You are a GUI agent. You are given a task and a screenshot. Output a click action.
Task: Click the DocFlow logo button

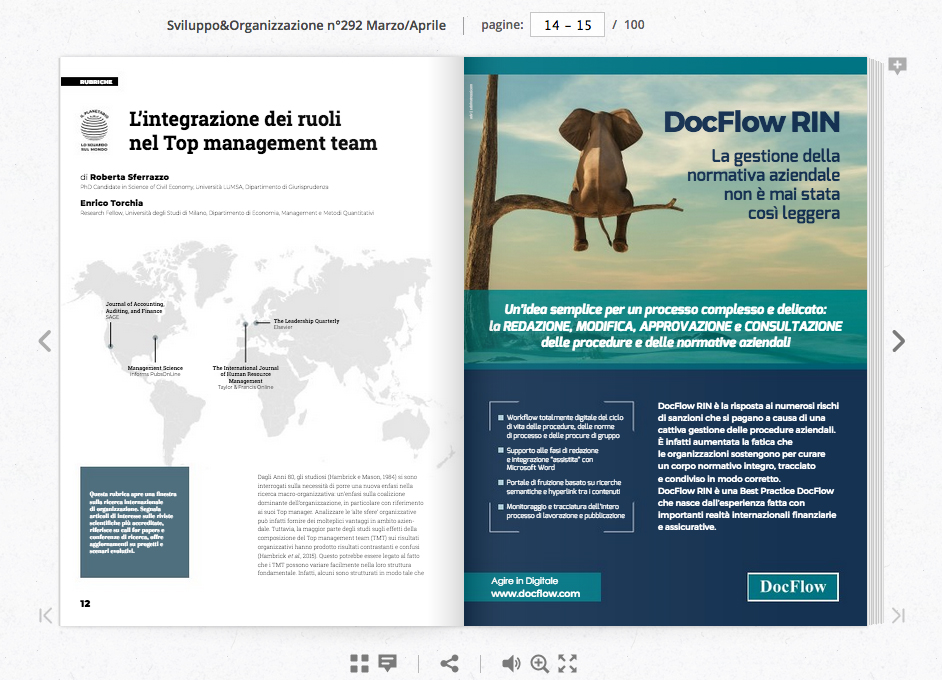[x=793, y=587]
